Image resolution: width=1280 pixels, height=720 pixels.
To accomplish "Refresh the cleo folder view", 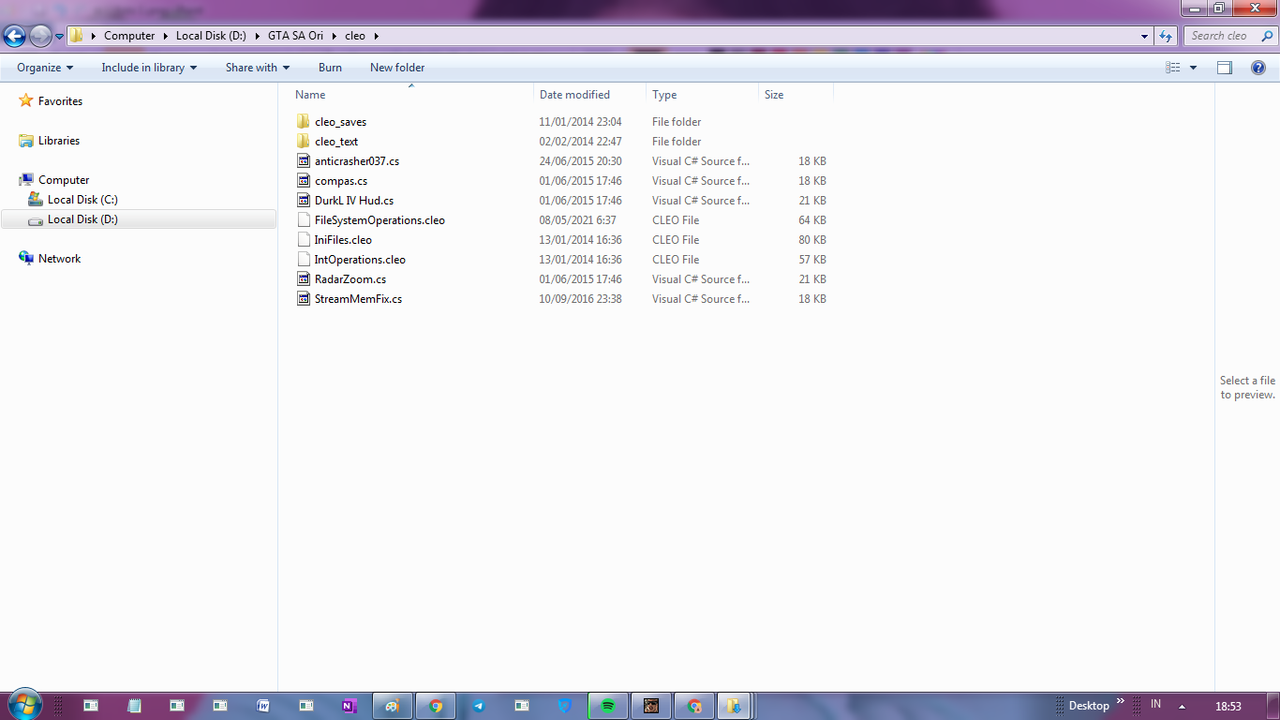I will (1166, 36).
